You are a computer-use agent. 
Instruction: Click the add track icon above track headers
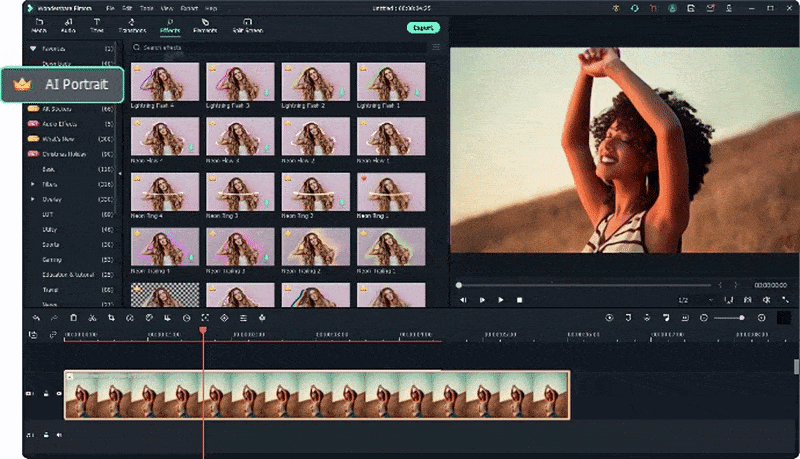34,335
